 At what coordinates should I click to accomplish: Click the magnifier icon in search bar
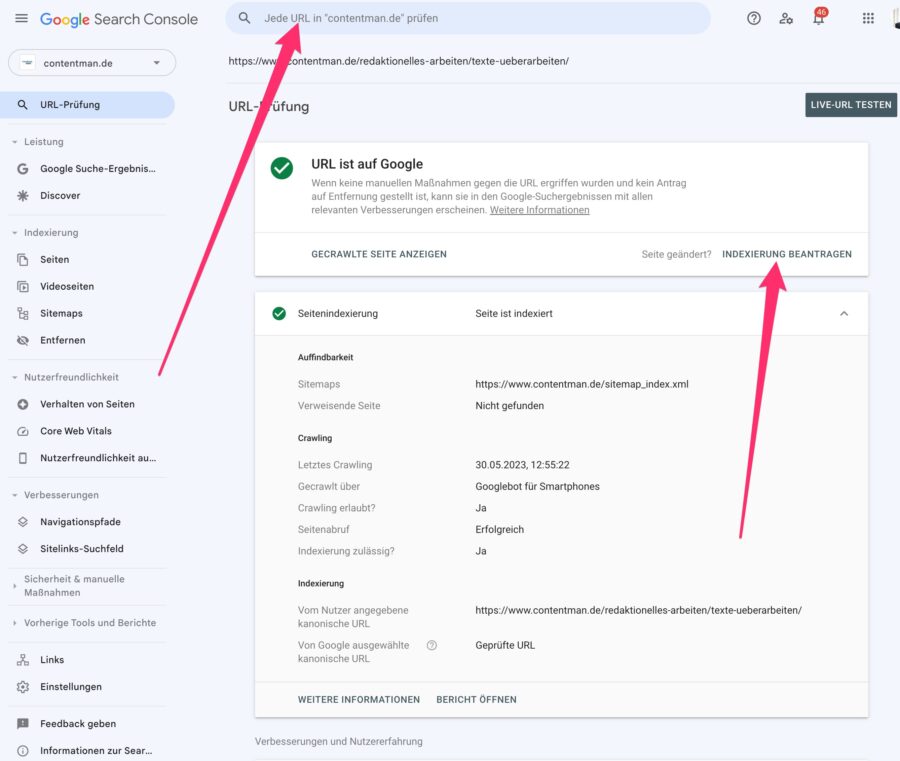(x=245, y=18)
